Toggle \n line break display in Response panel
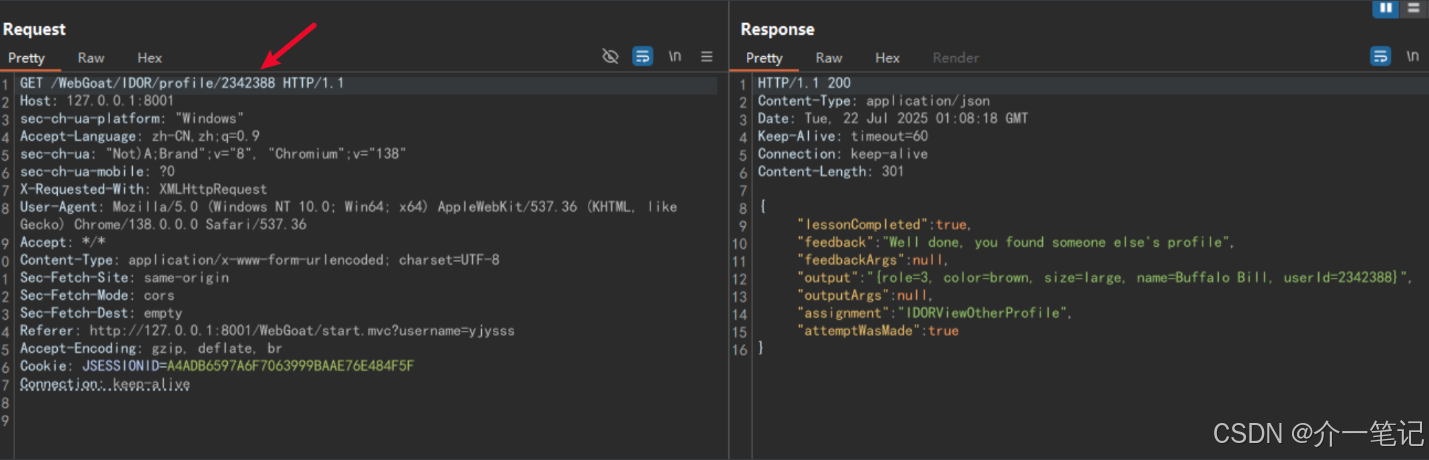The height and width of the screenshot is (460, 1429). (1412, 57)
